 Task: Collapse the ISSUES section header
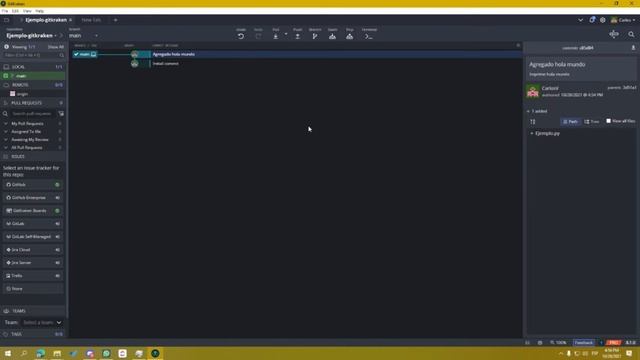(x=33, y=156)
